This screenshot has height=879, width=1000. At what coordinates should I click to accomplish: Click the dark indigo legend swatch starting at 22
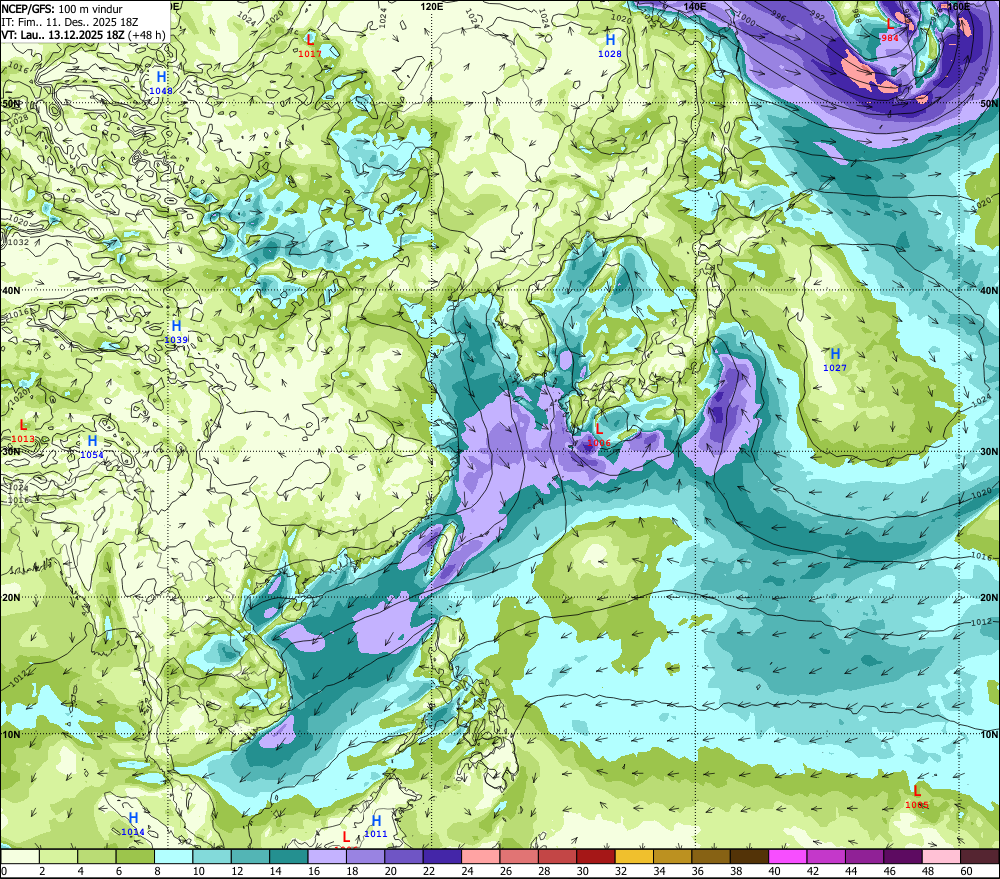tap(443, 857)
